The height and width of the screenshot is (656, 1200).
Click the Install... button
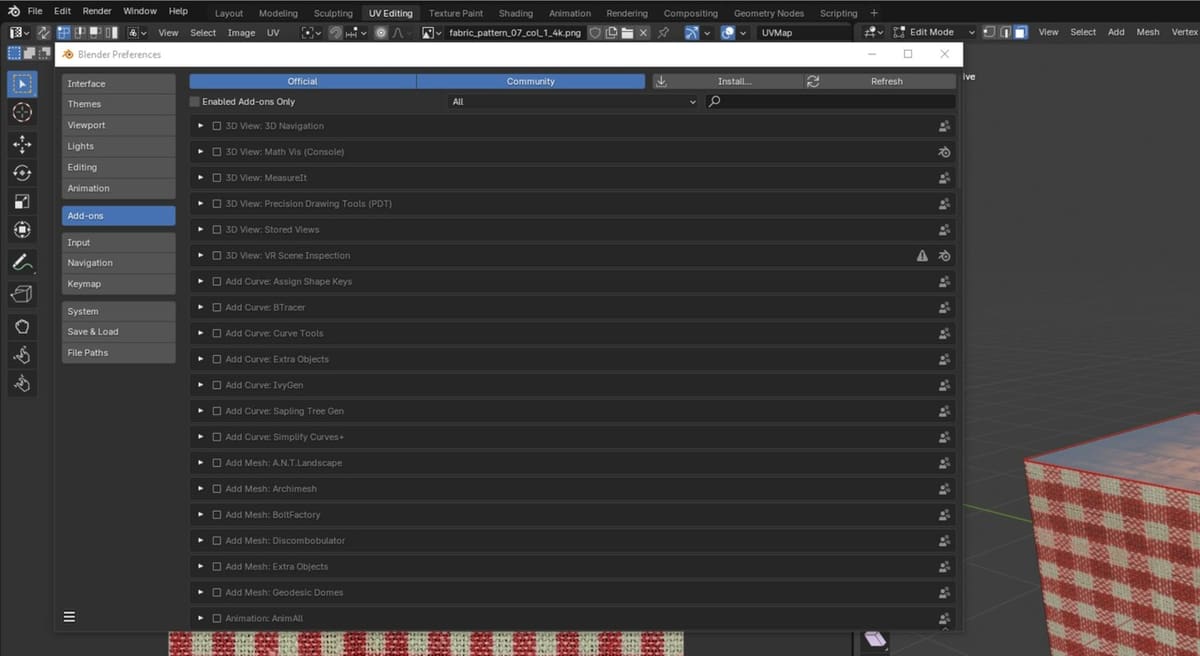[x=728, y=81]
